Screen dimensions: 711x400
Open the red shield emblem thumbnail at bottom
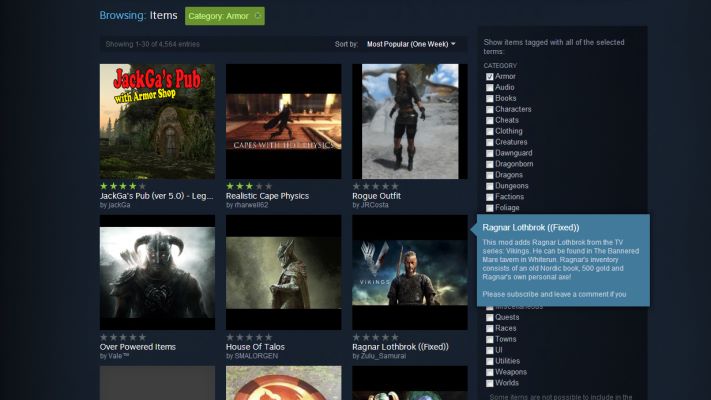(x=283, y=383)
